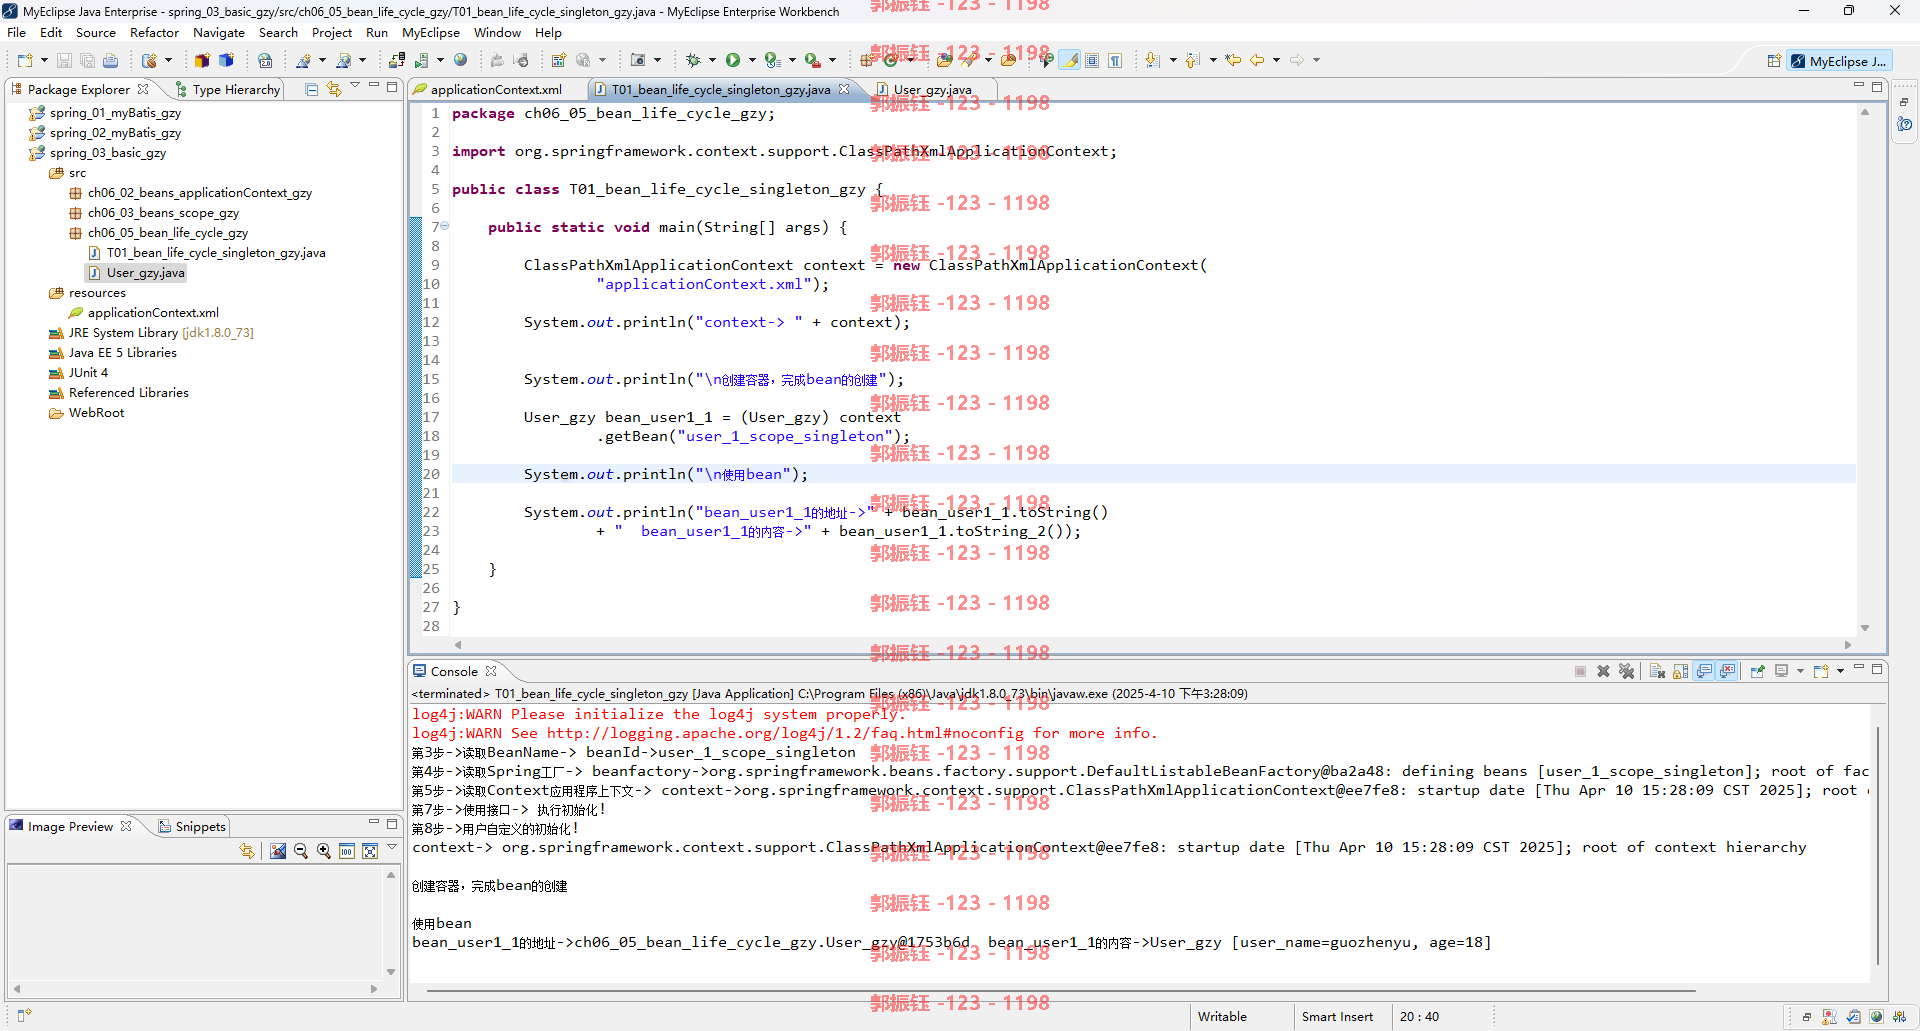Click the capture screenshot camera icon
The height and width of the screenshot is (1031, 1920).
[638, 60]
